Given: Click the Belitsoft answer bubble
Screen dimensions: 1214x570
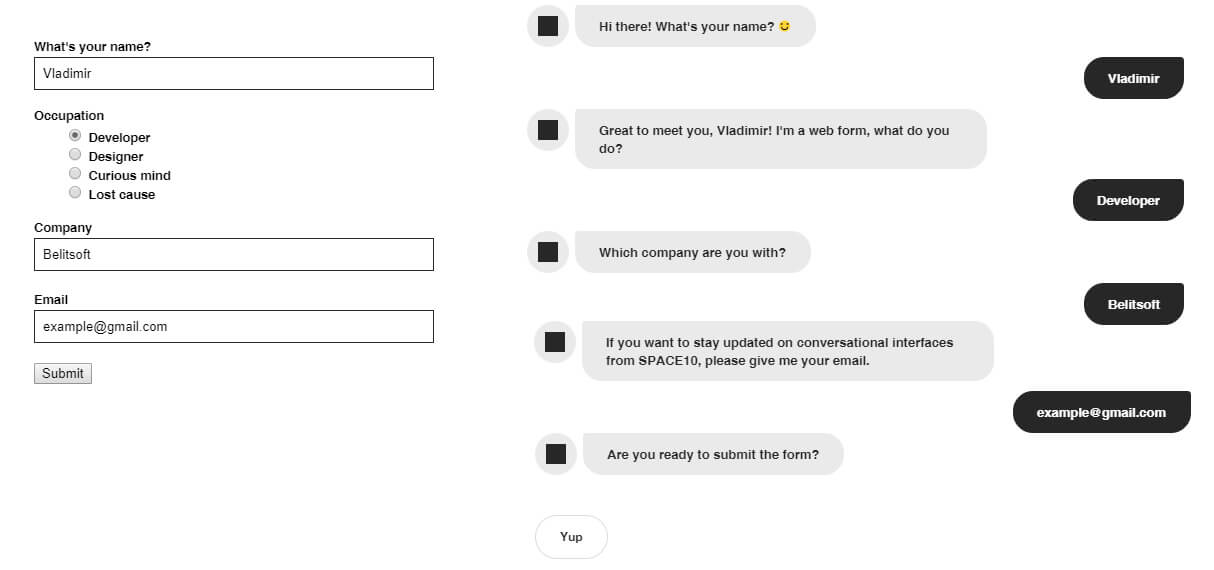Looking at the screenshot, I should [1134, 304].
